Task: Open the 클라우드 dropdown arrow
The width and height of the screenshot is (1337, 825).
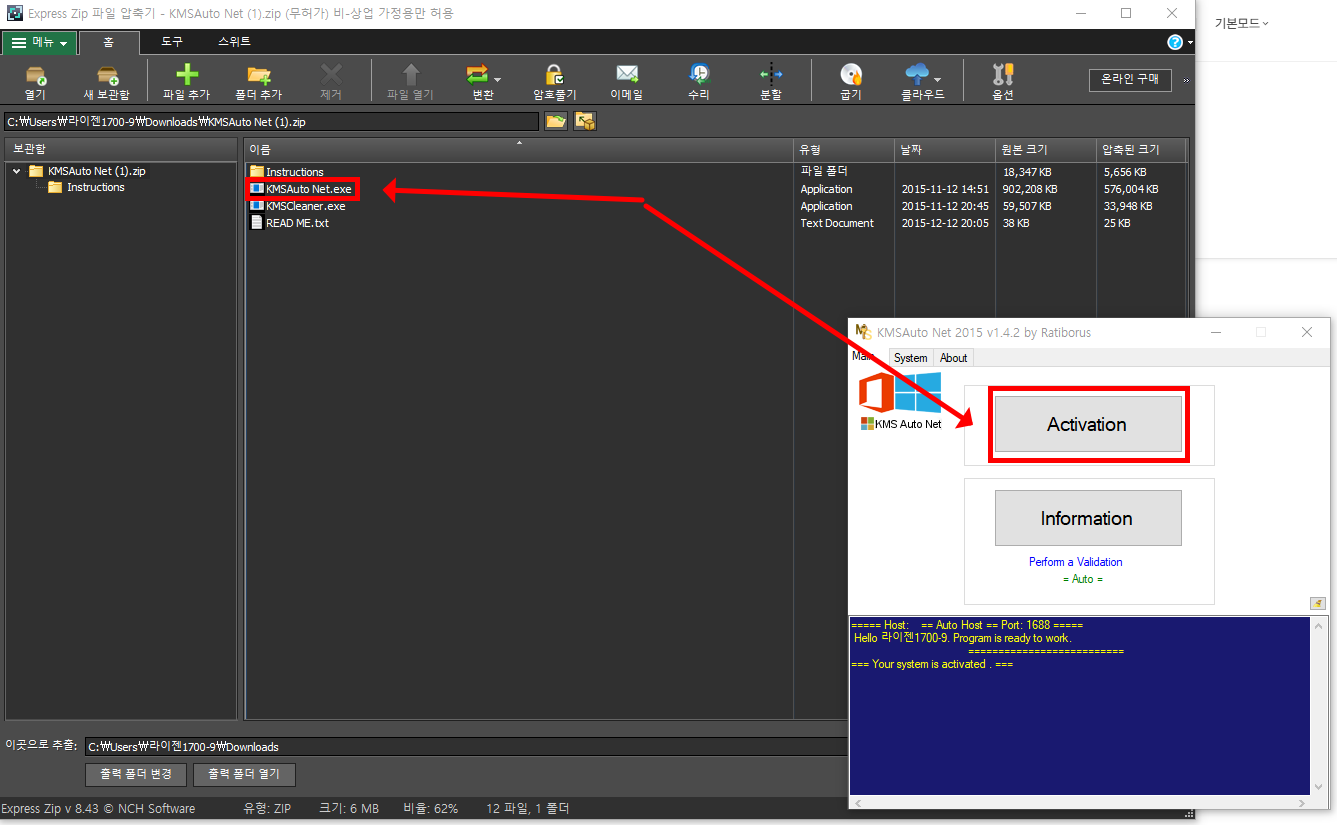Action: coord(938,79)
